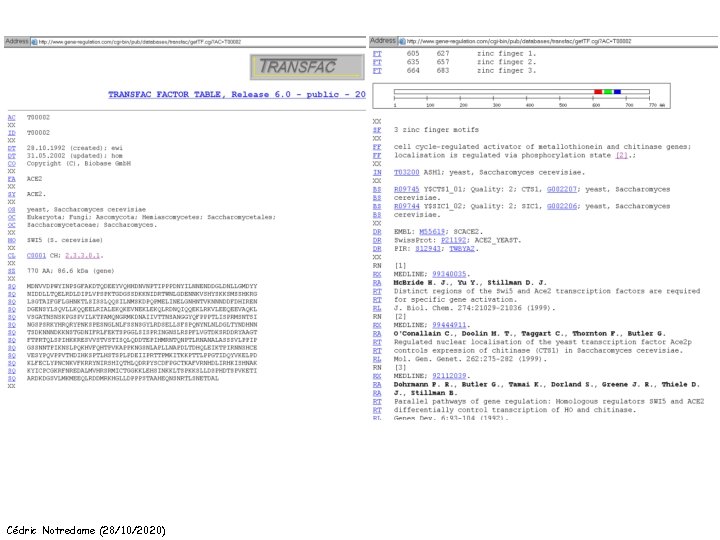The height and width of the screenshot is (540, 720).
Task: Click the OC label beside Eukaryota; Fungi
Action: pyautogui.click(x=11, y=217)
